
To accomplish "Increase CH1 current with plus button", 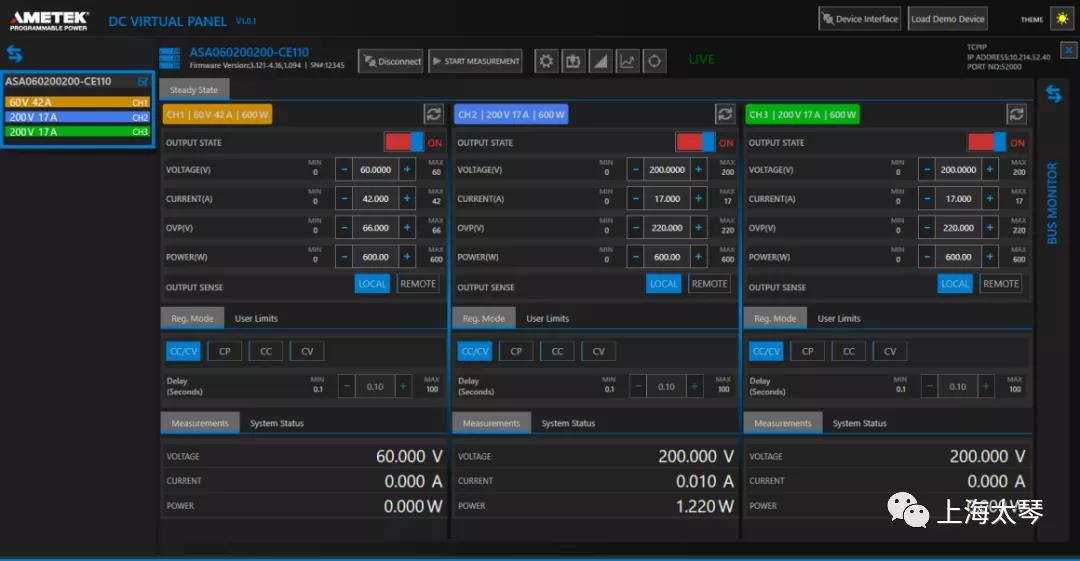I will point(407,198).
